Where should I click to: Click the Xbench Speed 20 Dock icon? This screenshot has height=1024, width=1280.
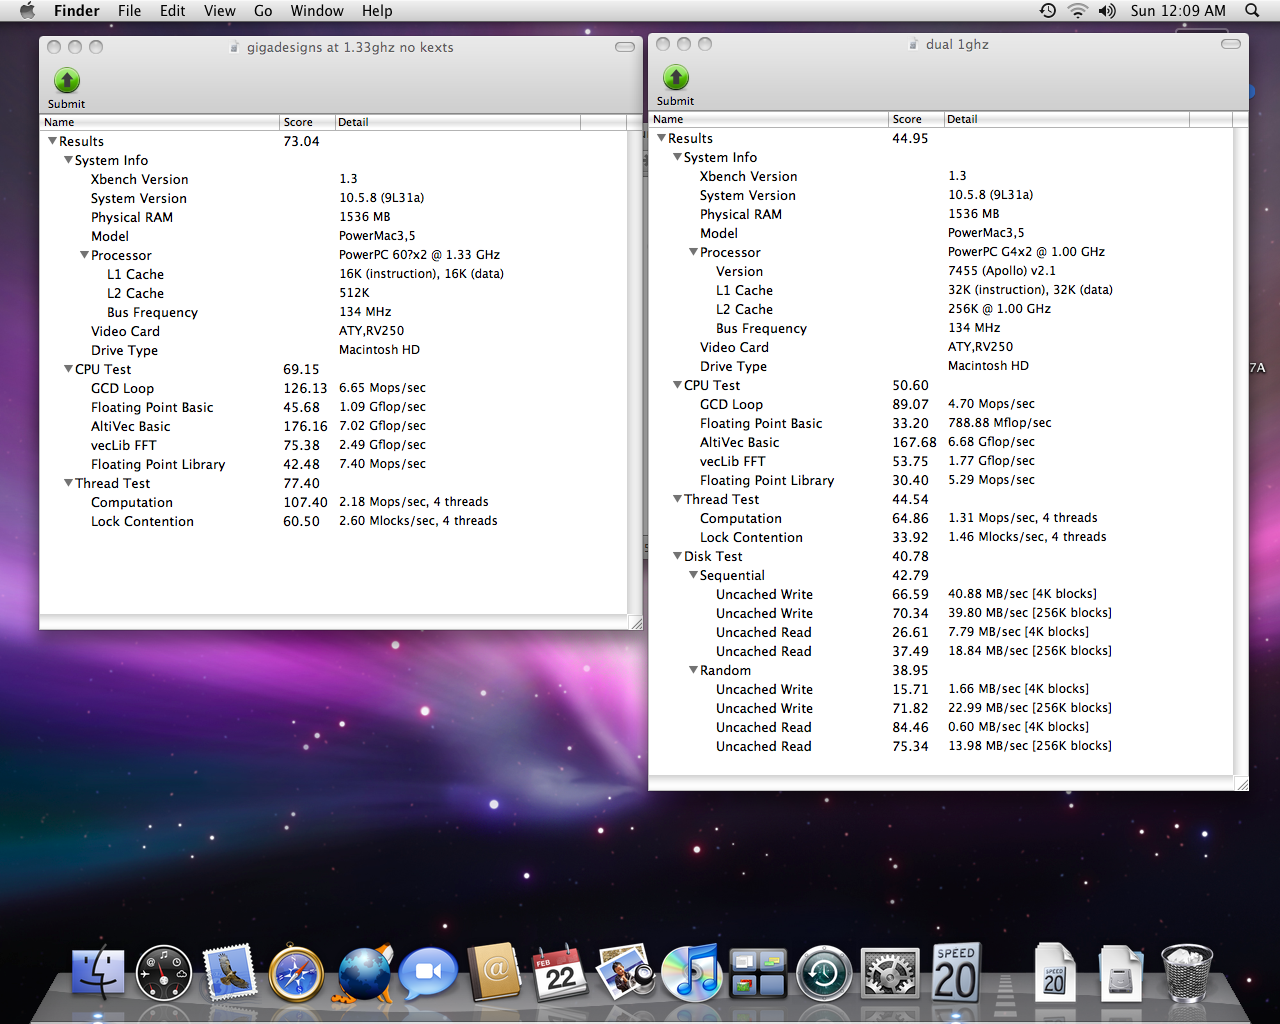point(956,973)
